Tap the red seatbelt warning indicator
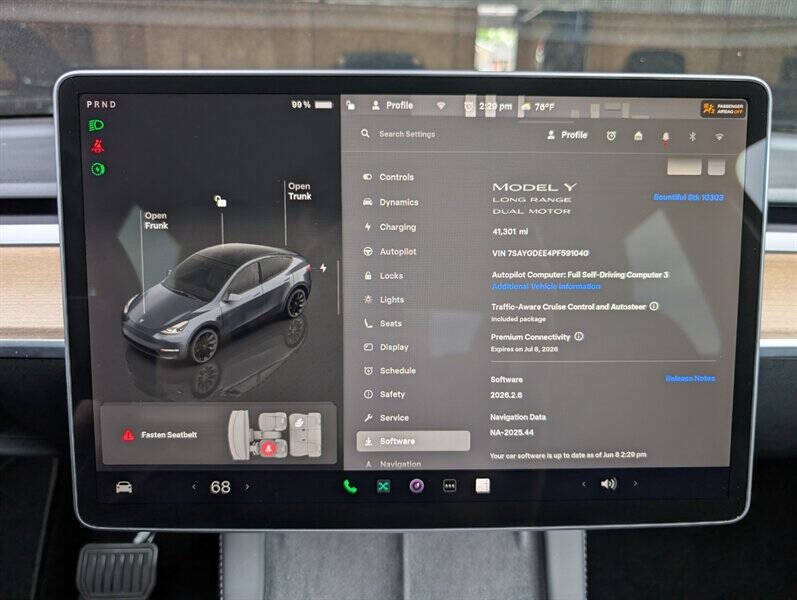 [97, 146]
